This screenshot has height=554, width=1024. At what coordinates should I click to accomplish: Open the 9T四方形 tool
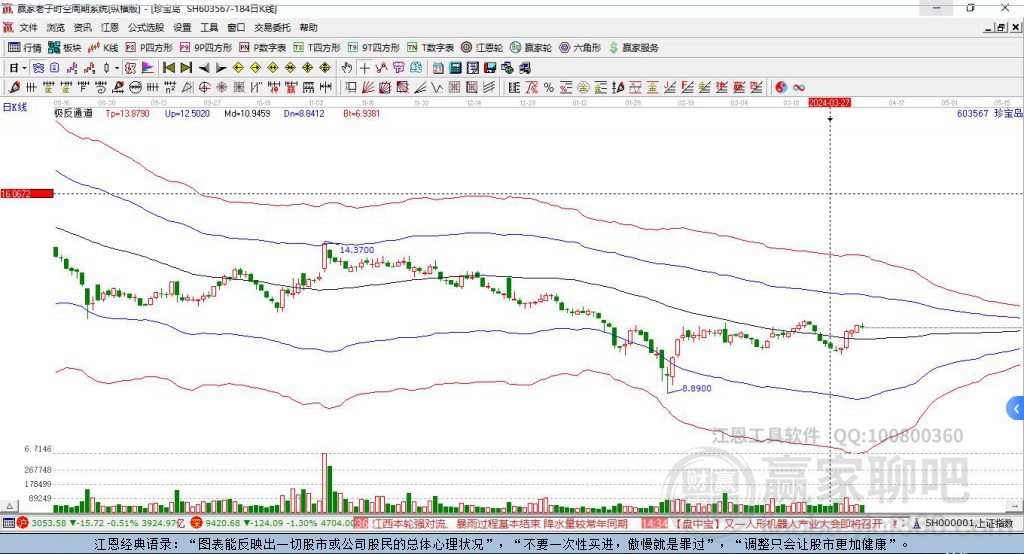tap(374, 48)
